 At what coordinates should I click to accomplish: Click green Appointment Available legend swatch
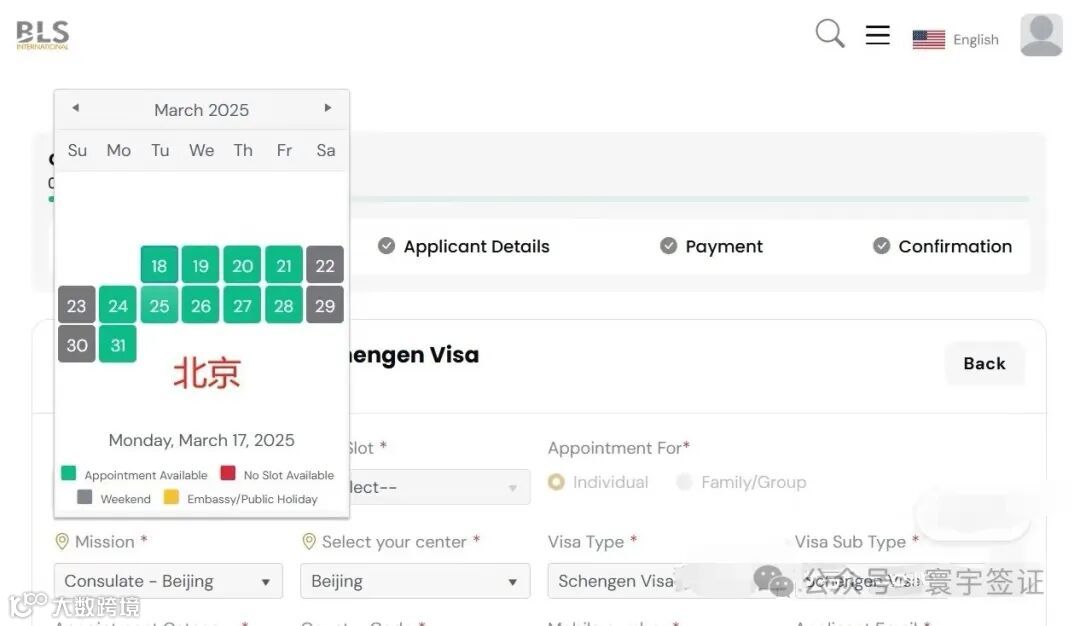(x=68, y=473)
